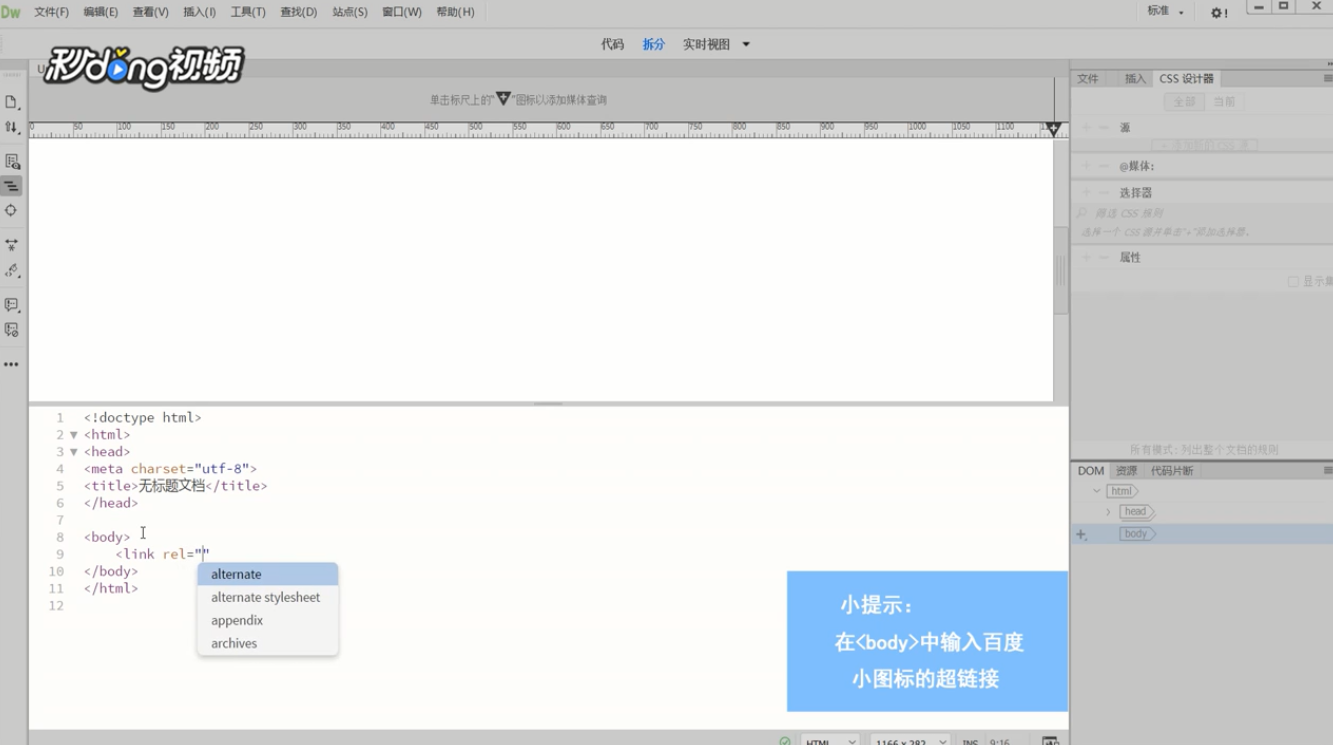The height and width of the screenshot is (745, 1333).
Task: Select the body tag in DOM tree
Action: pyautogui.click(x=1136, y=534)
